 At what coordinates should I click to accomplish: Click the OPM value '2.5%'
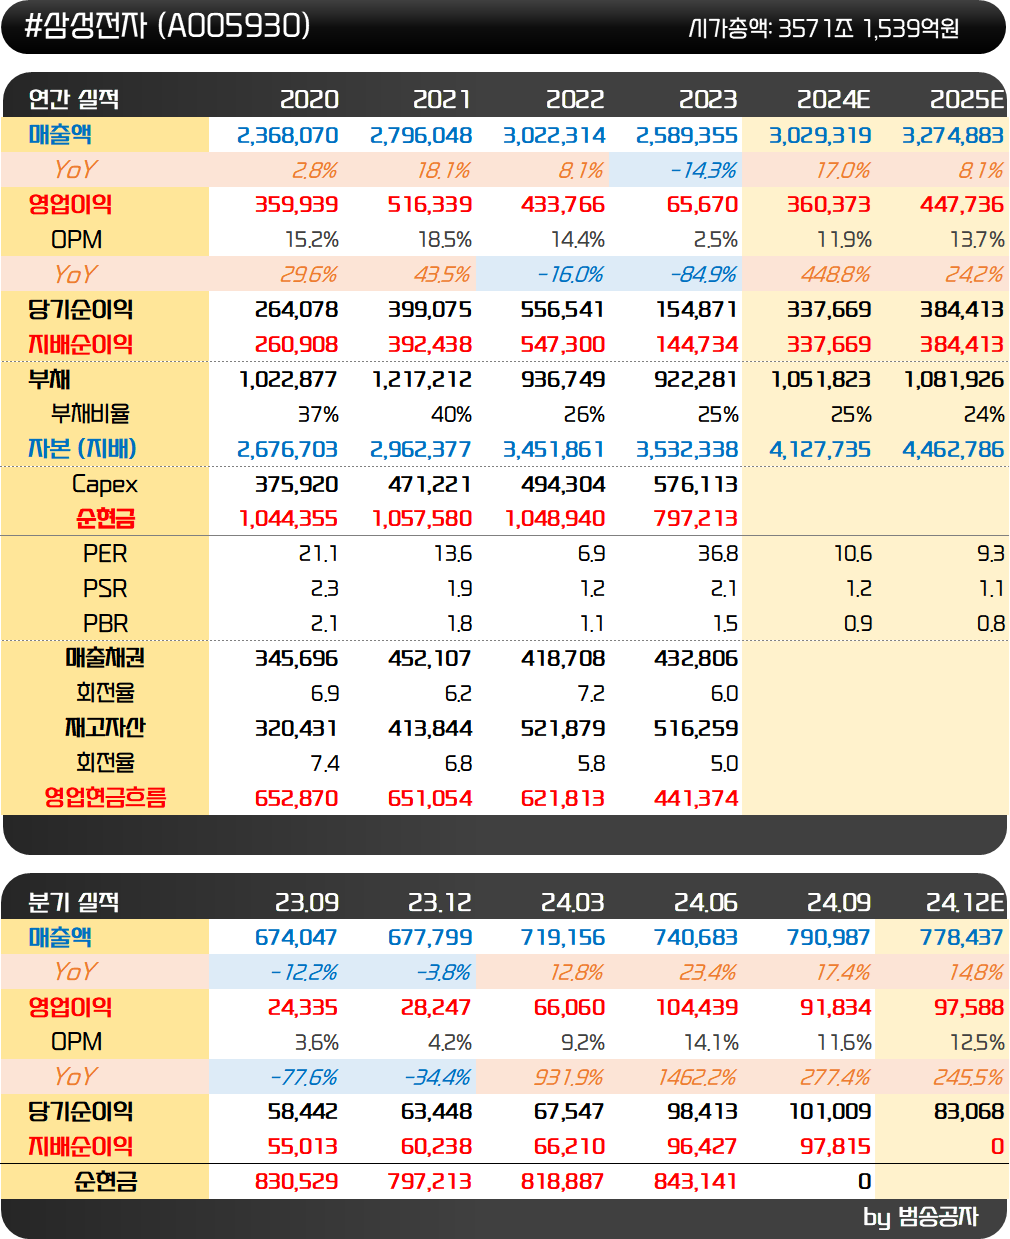coord(716,240)
